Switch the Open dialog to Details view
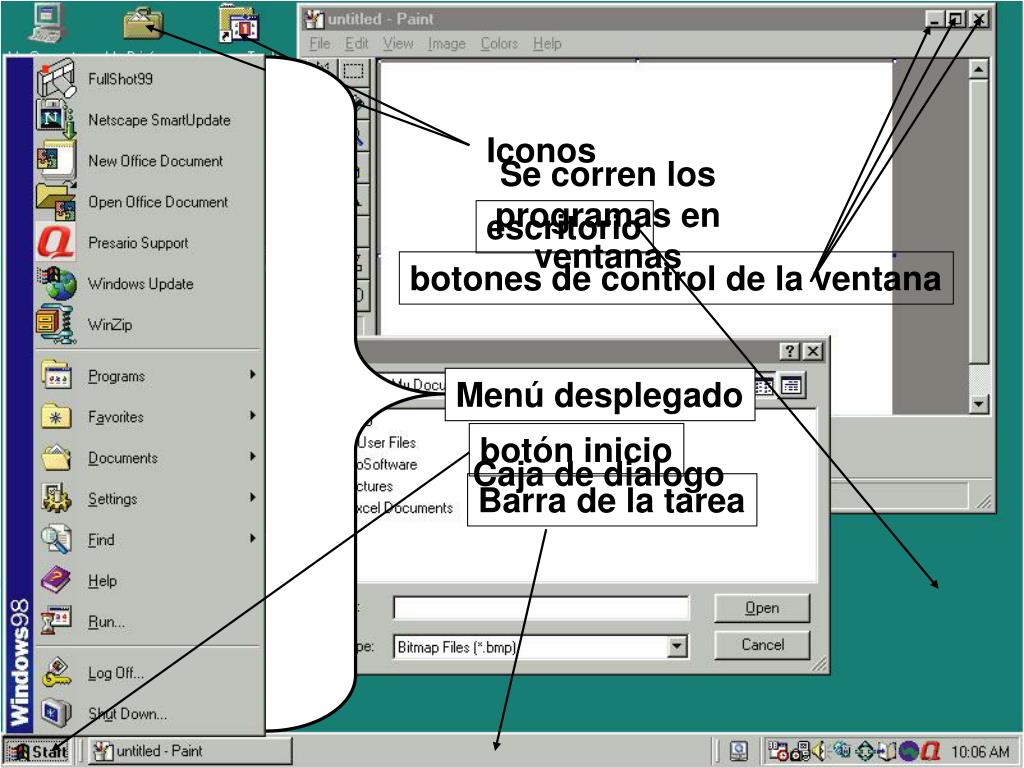The width and height of the screenshot is (1024, 768). (x=791, y=385)
